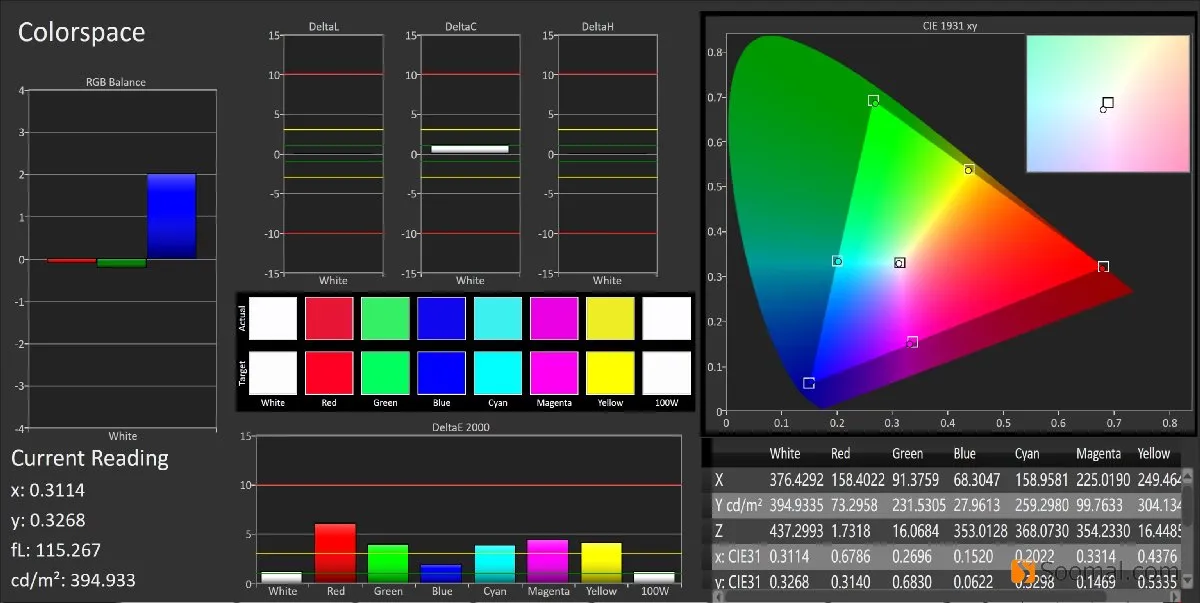This screenshot has height=603, width=1200.
Task: Click the green primary marker on CIE chart
Action: click(873, 101)
